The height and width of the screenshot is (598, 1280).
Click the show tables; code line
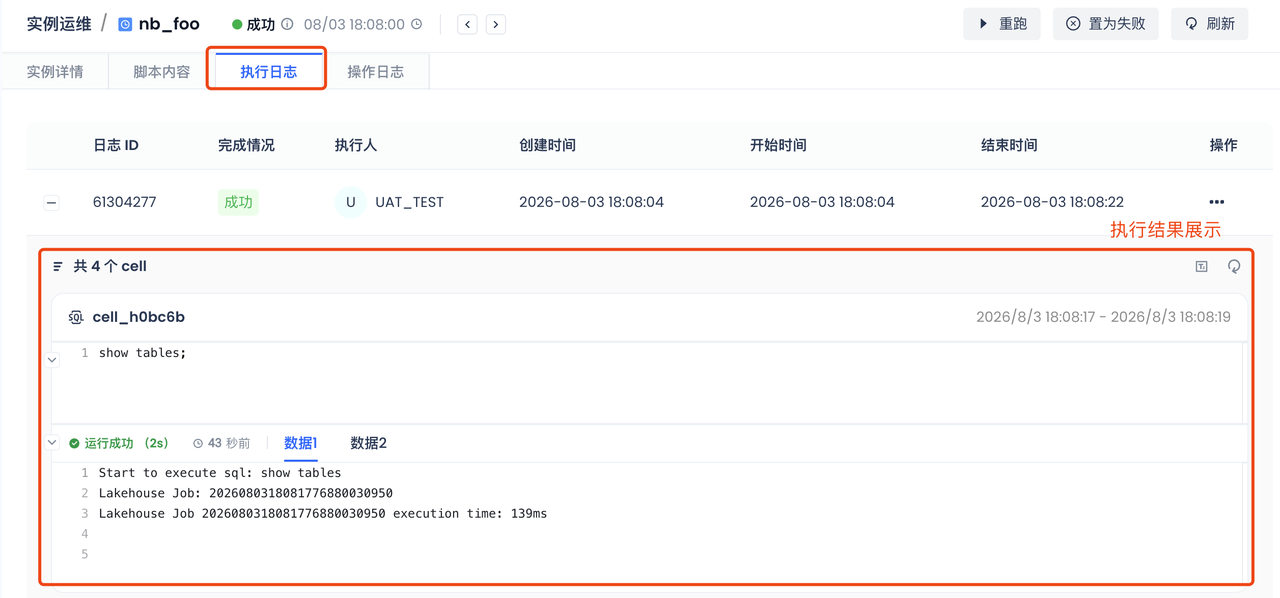(142, 353)
